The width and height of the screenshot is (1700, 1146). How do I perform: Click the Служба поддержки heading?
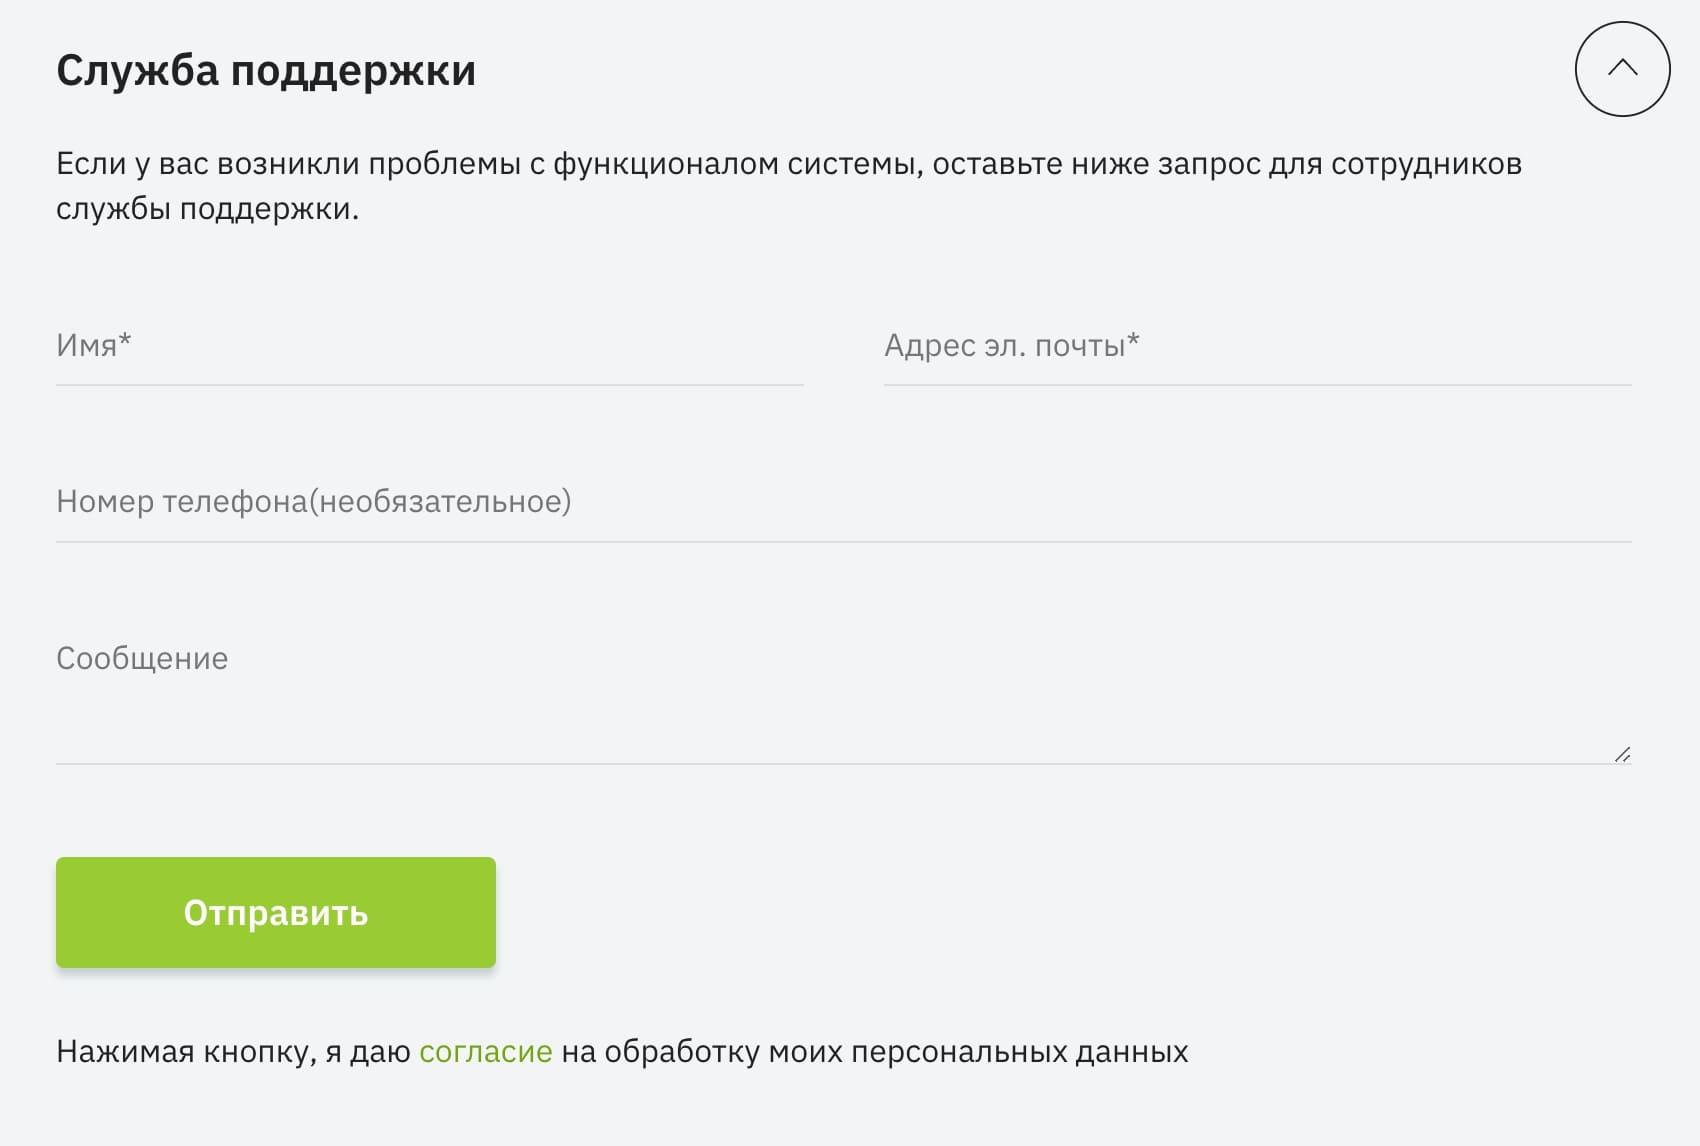tap(266, 71)
